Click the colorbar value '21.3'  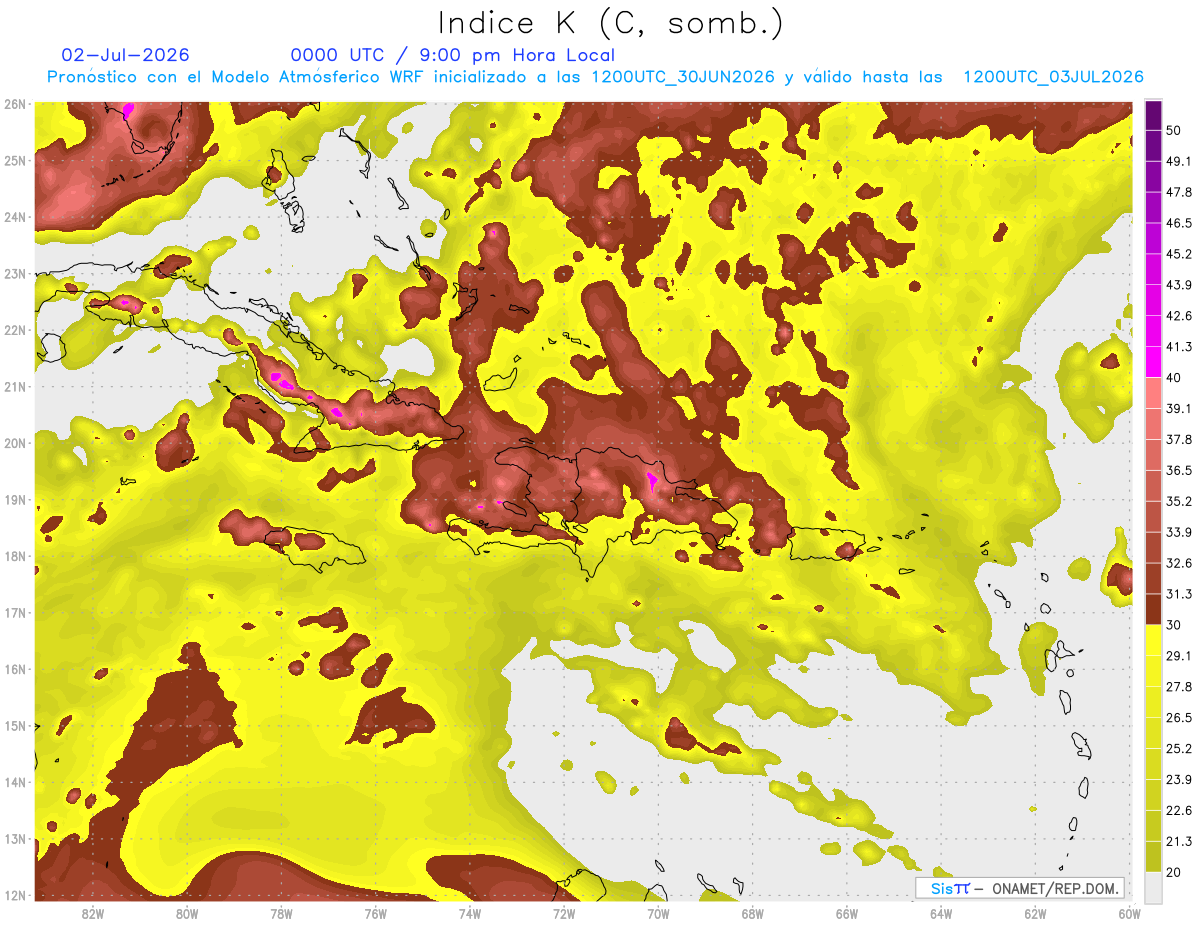(x=1178, y=842)
